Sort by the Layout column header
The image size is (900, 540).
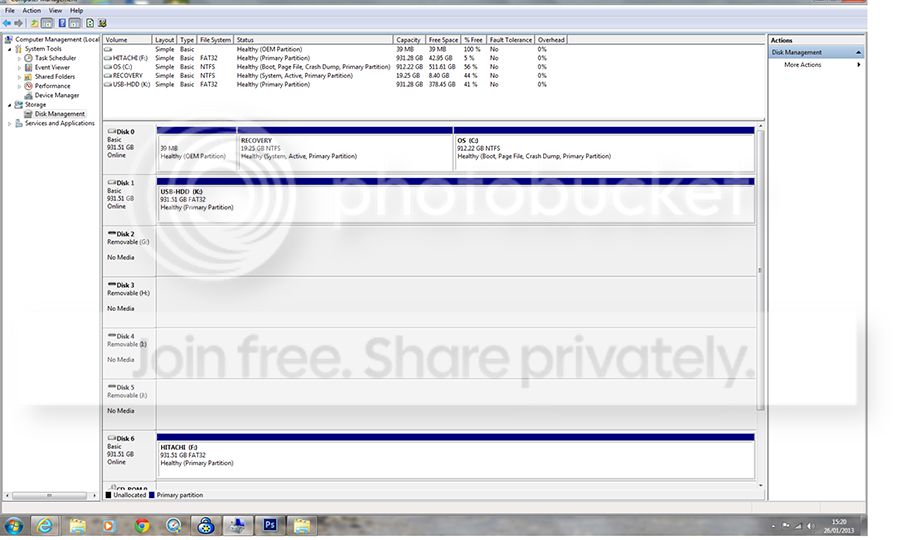coord(164,40)
